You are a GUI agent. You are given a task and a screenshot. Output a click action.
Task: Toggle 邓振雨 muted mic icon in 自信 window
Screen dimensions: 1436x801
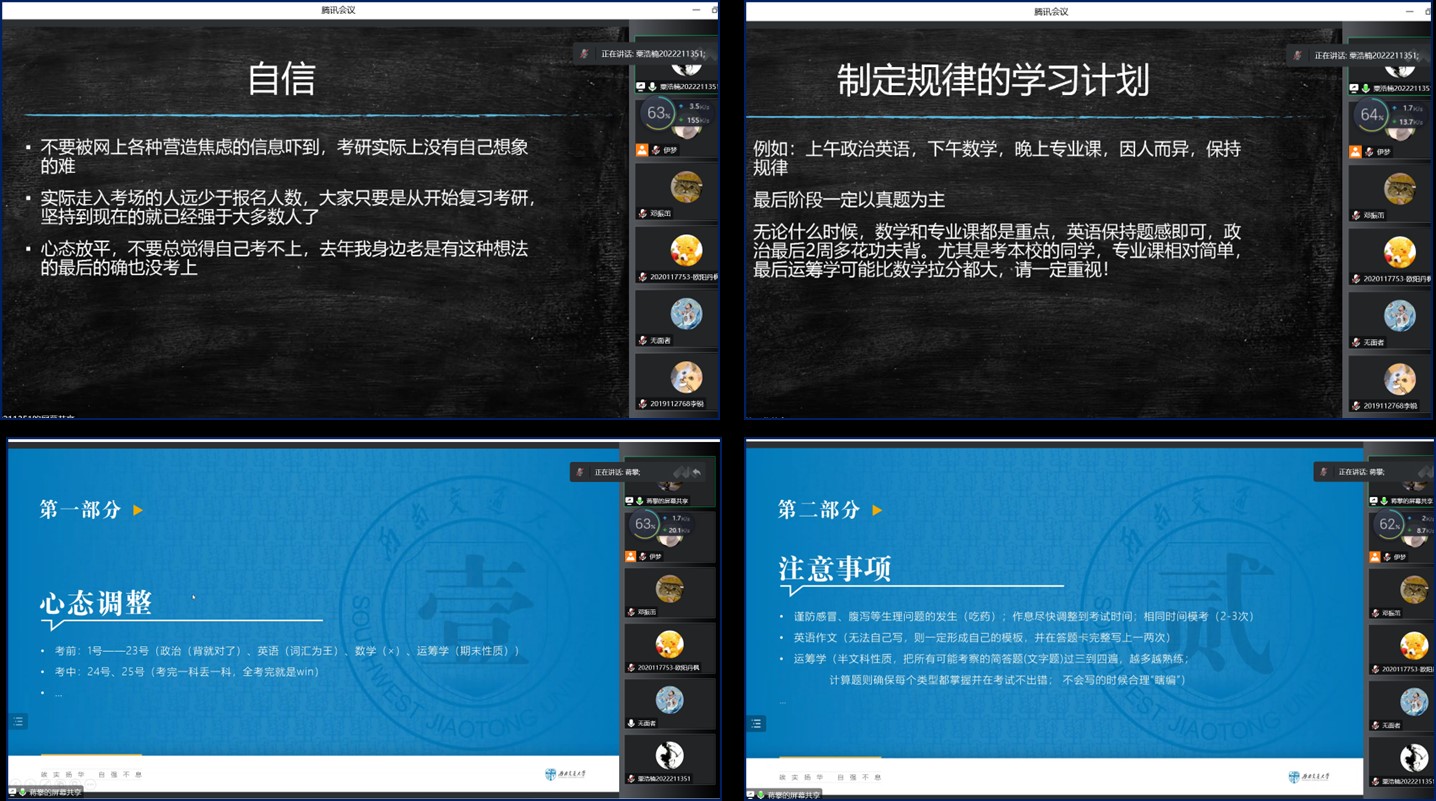[x=642, y=214]
